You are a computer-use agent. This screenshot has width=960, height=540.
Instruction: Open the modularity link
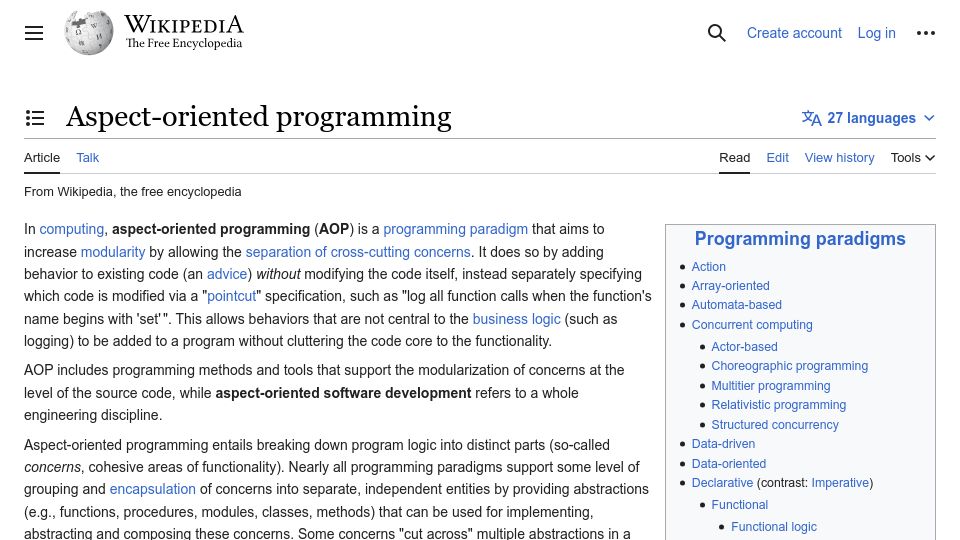point(113,252)
